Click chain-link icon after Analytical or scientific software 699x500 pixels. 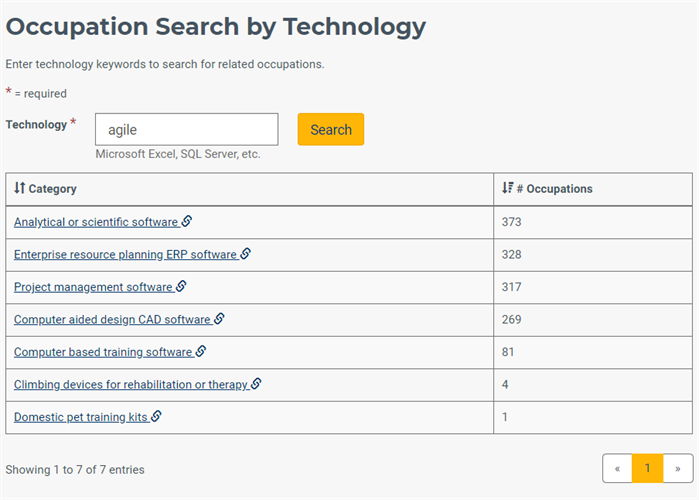(x=187, y=221)
